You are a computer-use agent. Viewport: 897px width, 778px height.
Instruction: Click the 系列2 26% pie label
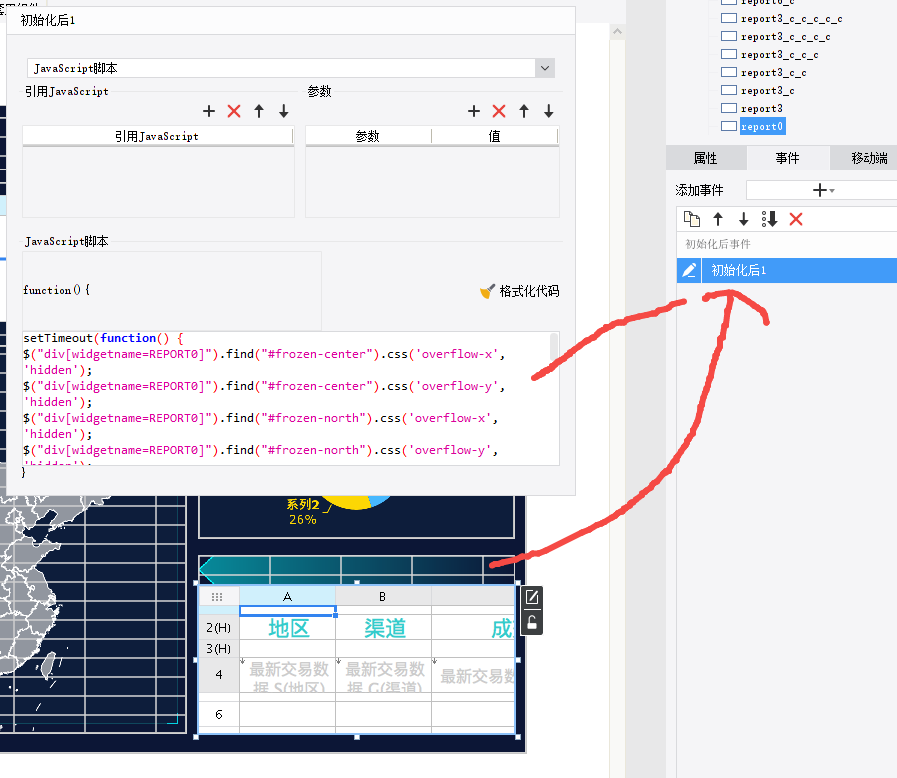[303, 512]
